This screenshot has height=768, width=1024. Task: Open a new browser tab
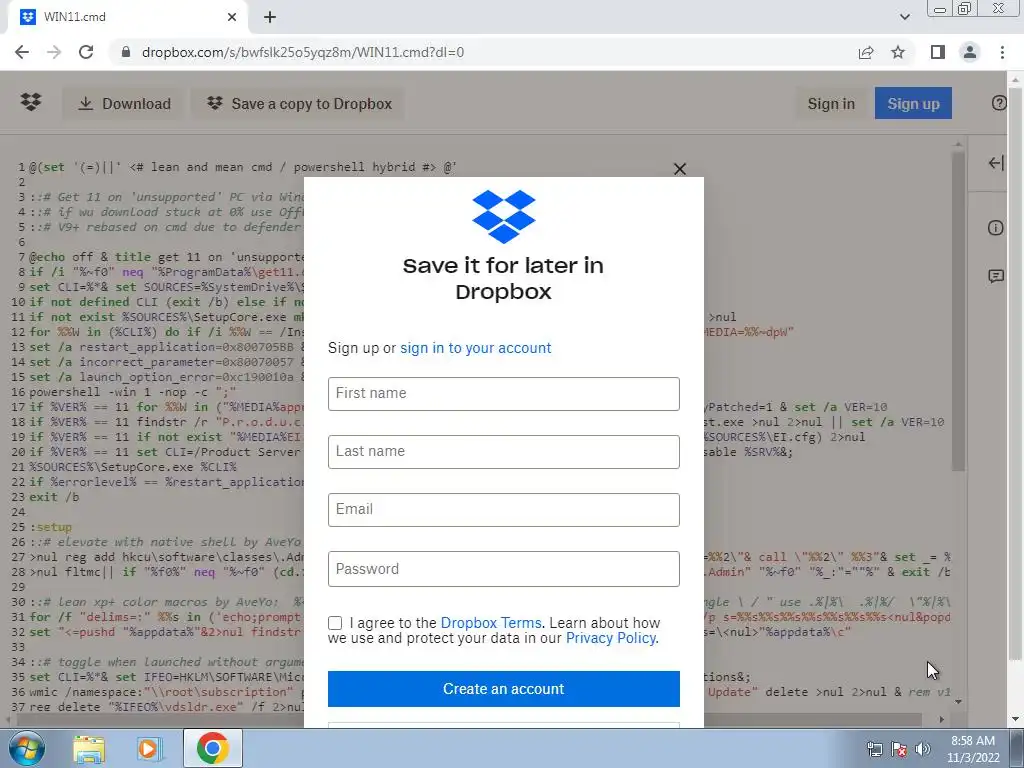click(x=270, y=17)
